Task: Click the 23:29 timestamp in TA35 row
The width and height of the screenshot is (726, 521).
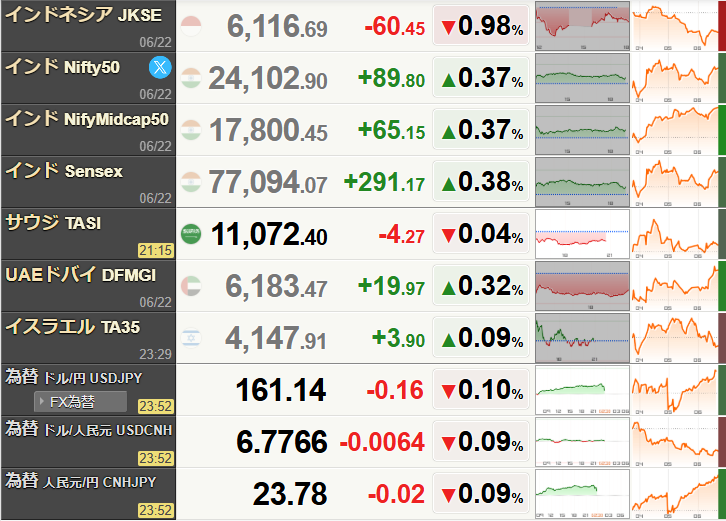Action: 156,354
